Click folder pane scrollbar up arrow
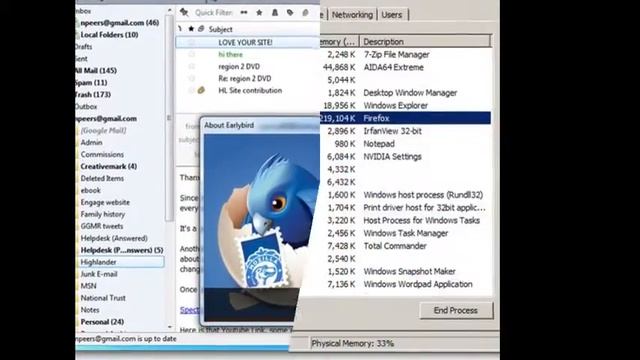This screenshot has height=360, width=640. pos(170,10)
